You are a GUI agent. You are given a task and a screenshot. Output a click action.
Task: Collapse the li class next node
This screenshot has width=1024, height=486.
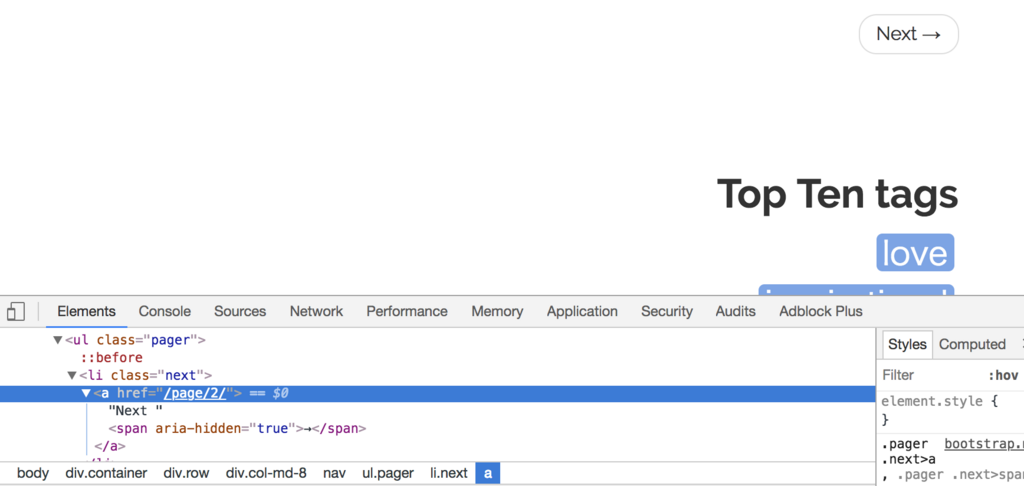[x=72, y=376]
